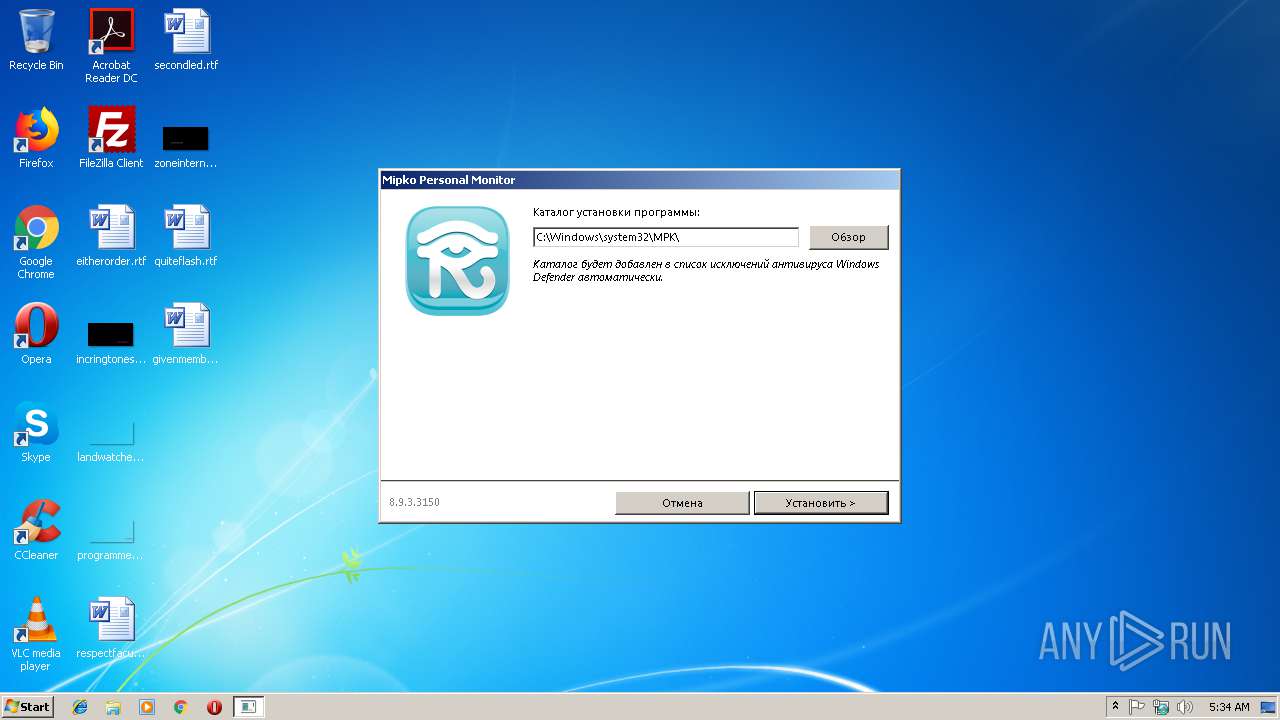Click the network tray icon
The height and width of the screenshot is (720, 1280).
coord(1161,707)
